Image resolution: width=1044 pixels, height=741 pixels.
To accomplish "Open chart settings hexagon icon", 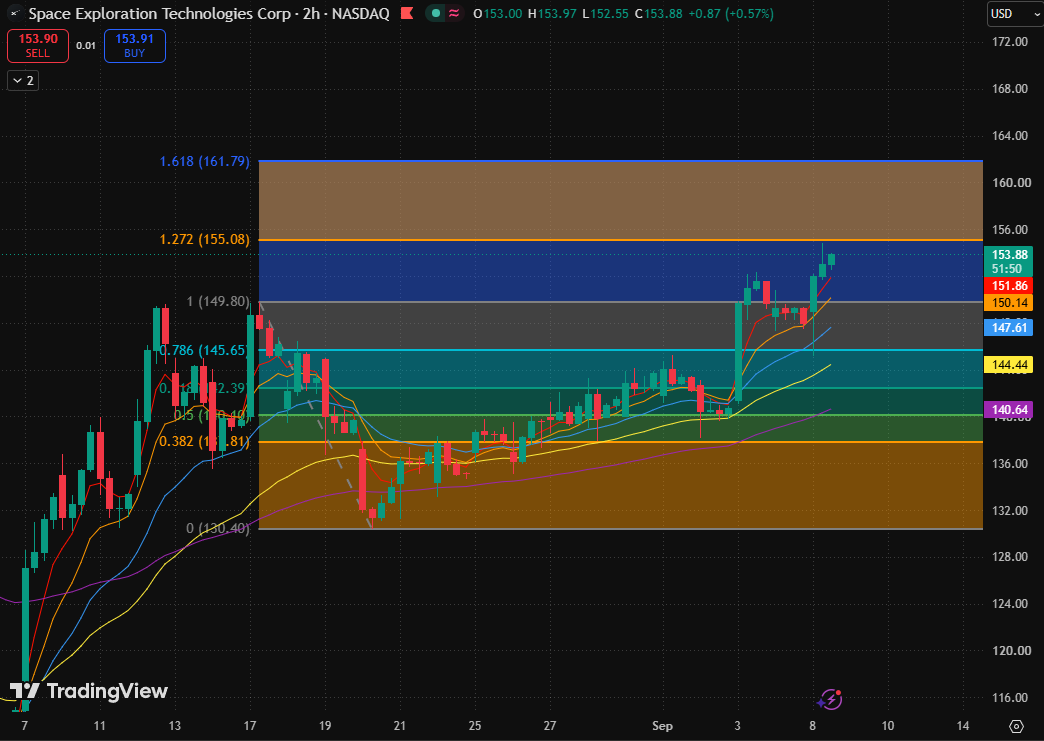I will pos(1016,726).
